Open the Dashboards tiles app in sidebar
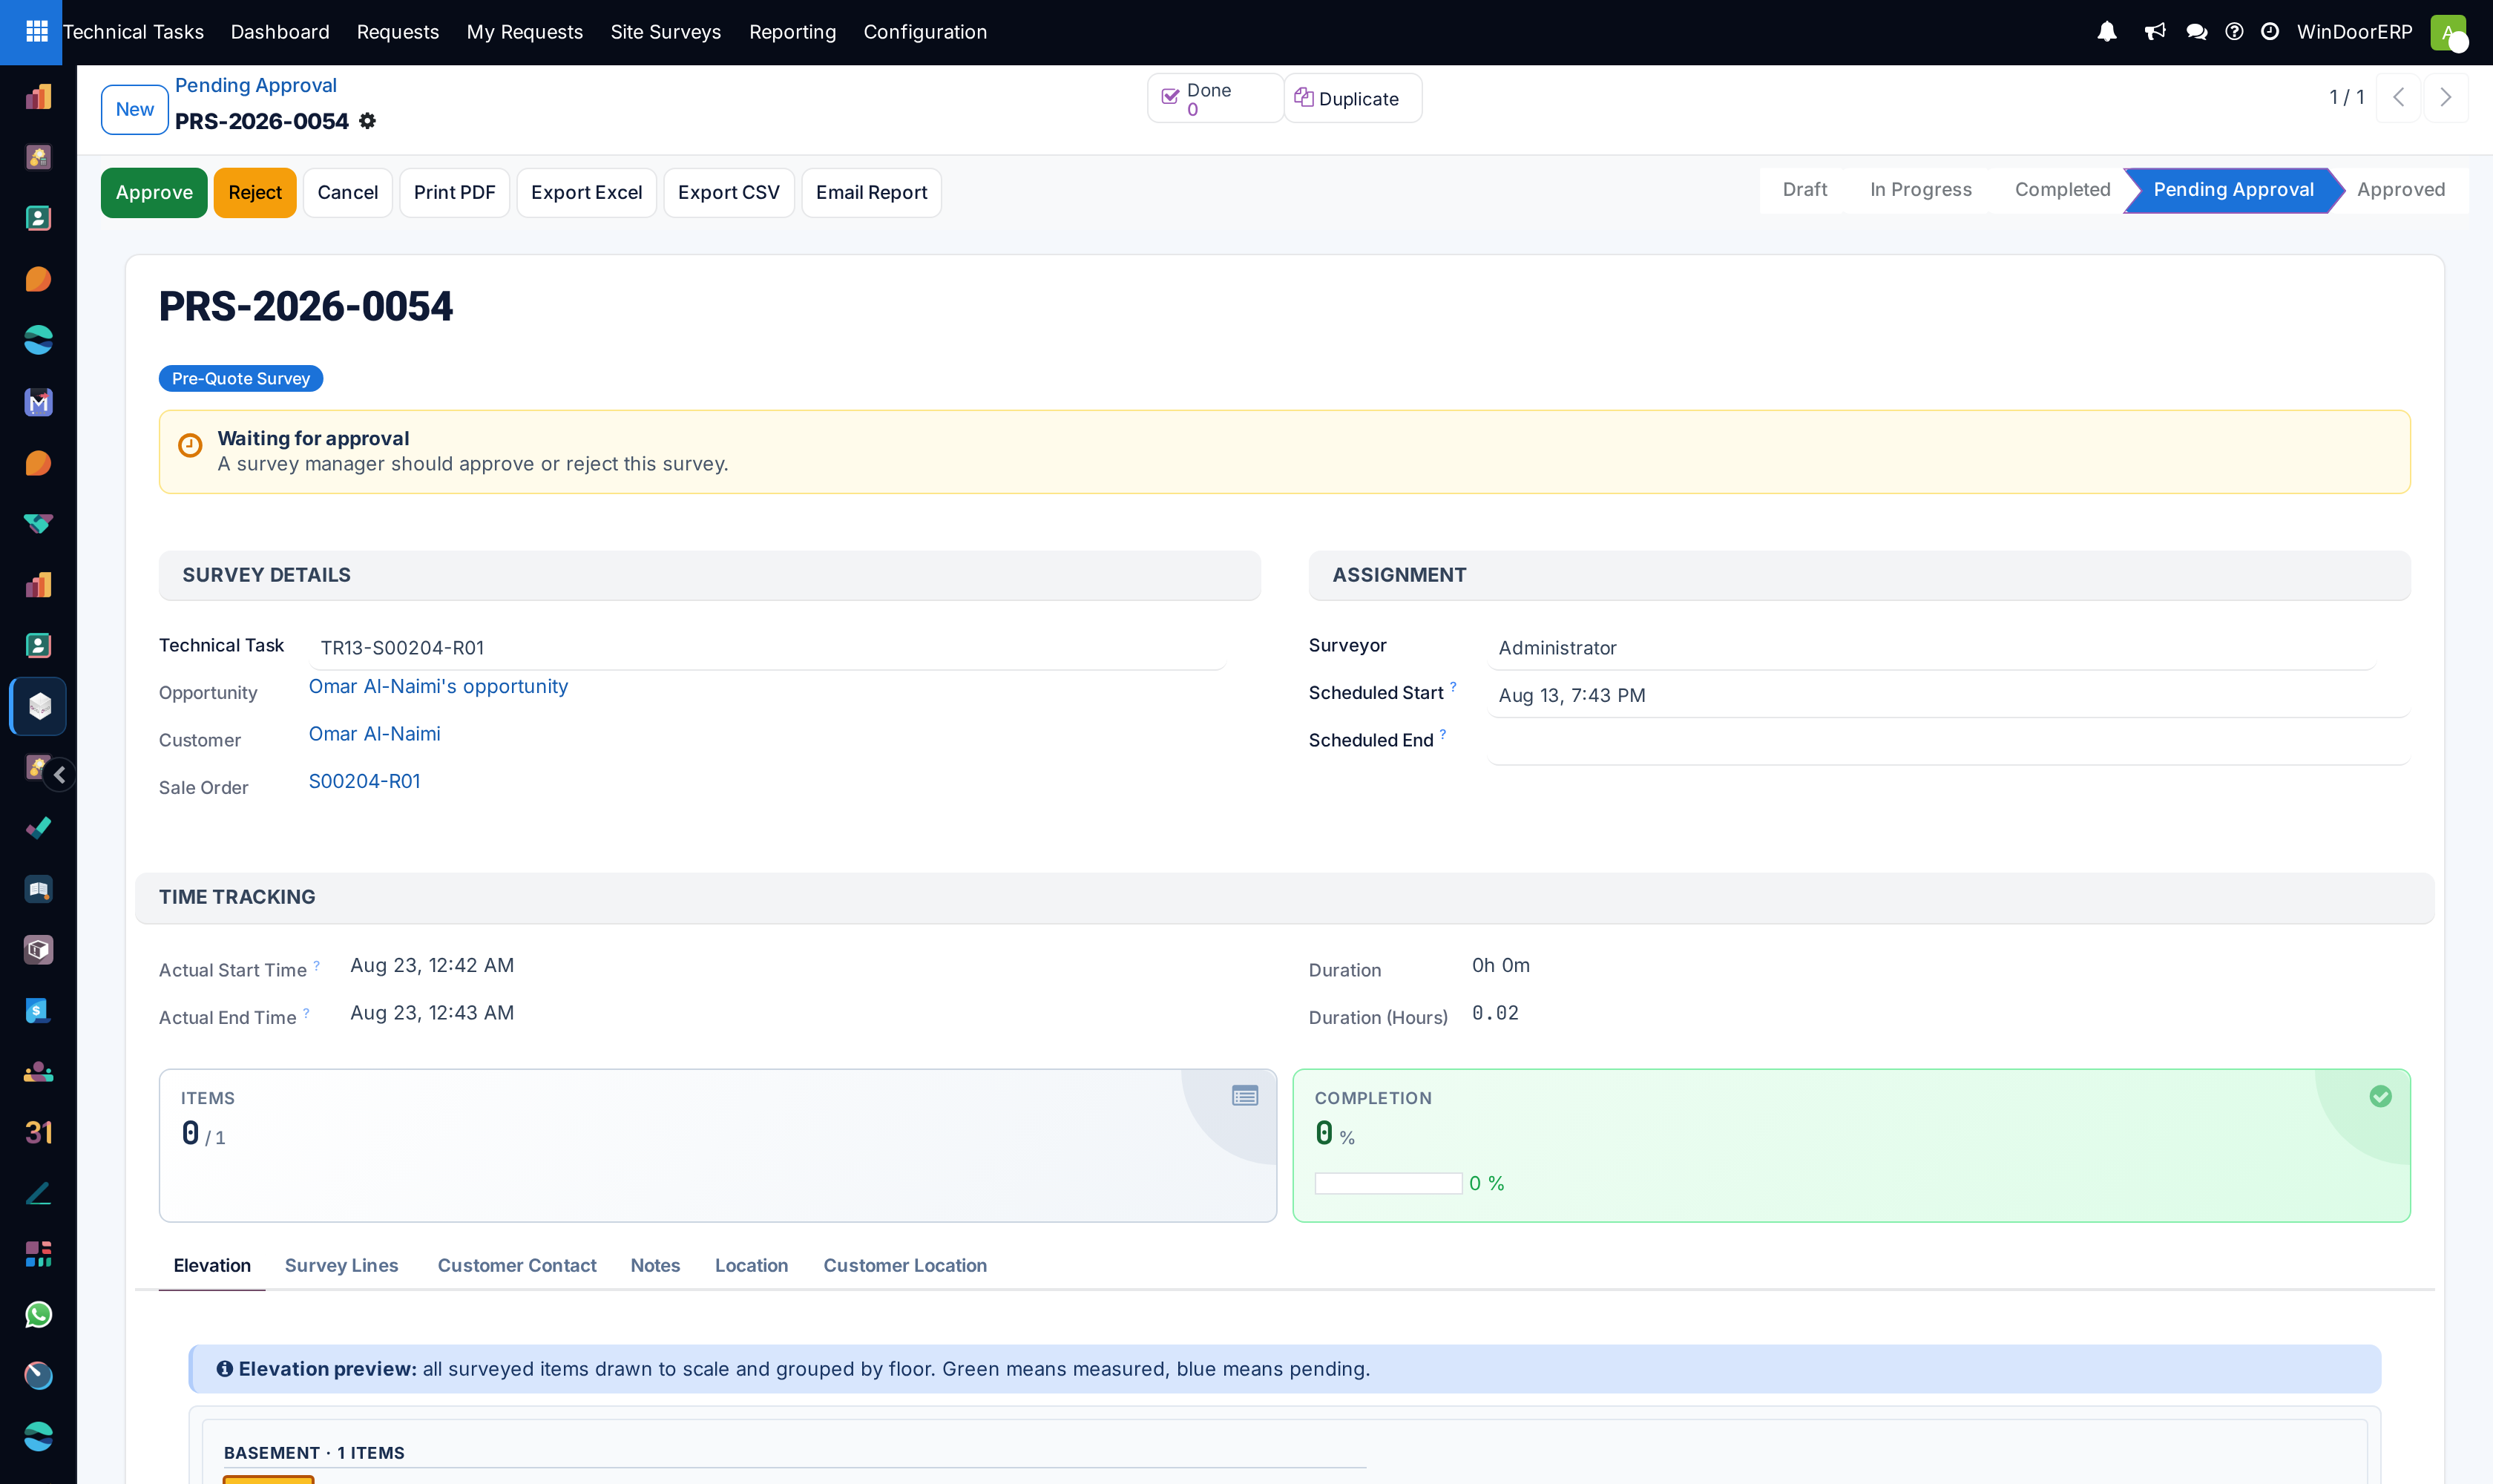Image resolution: width=2493 pixels, height=1484 pixels. [x=38, y=1254]
